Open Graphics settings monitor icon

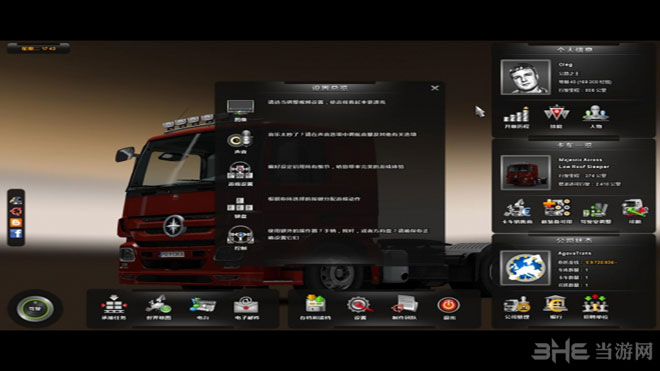(240, 107)
